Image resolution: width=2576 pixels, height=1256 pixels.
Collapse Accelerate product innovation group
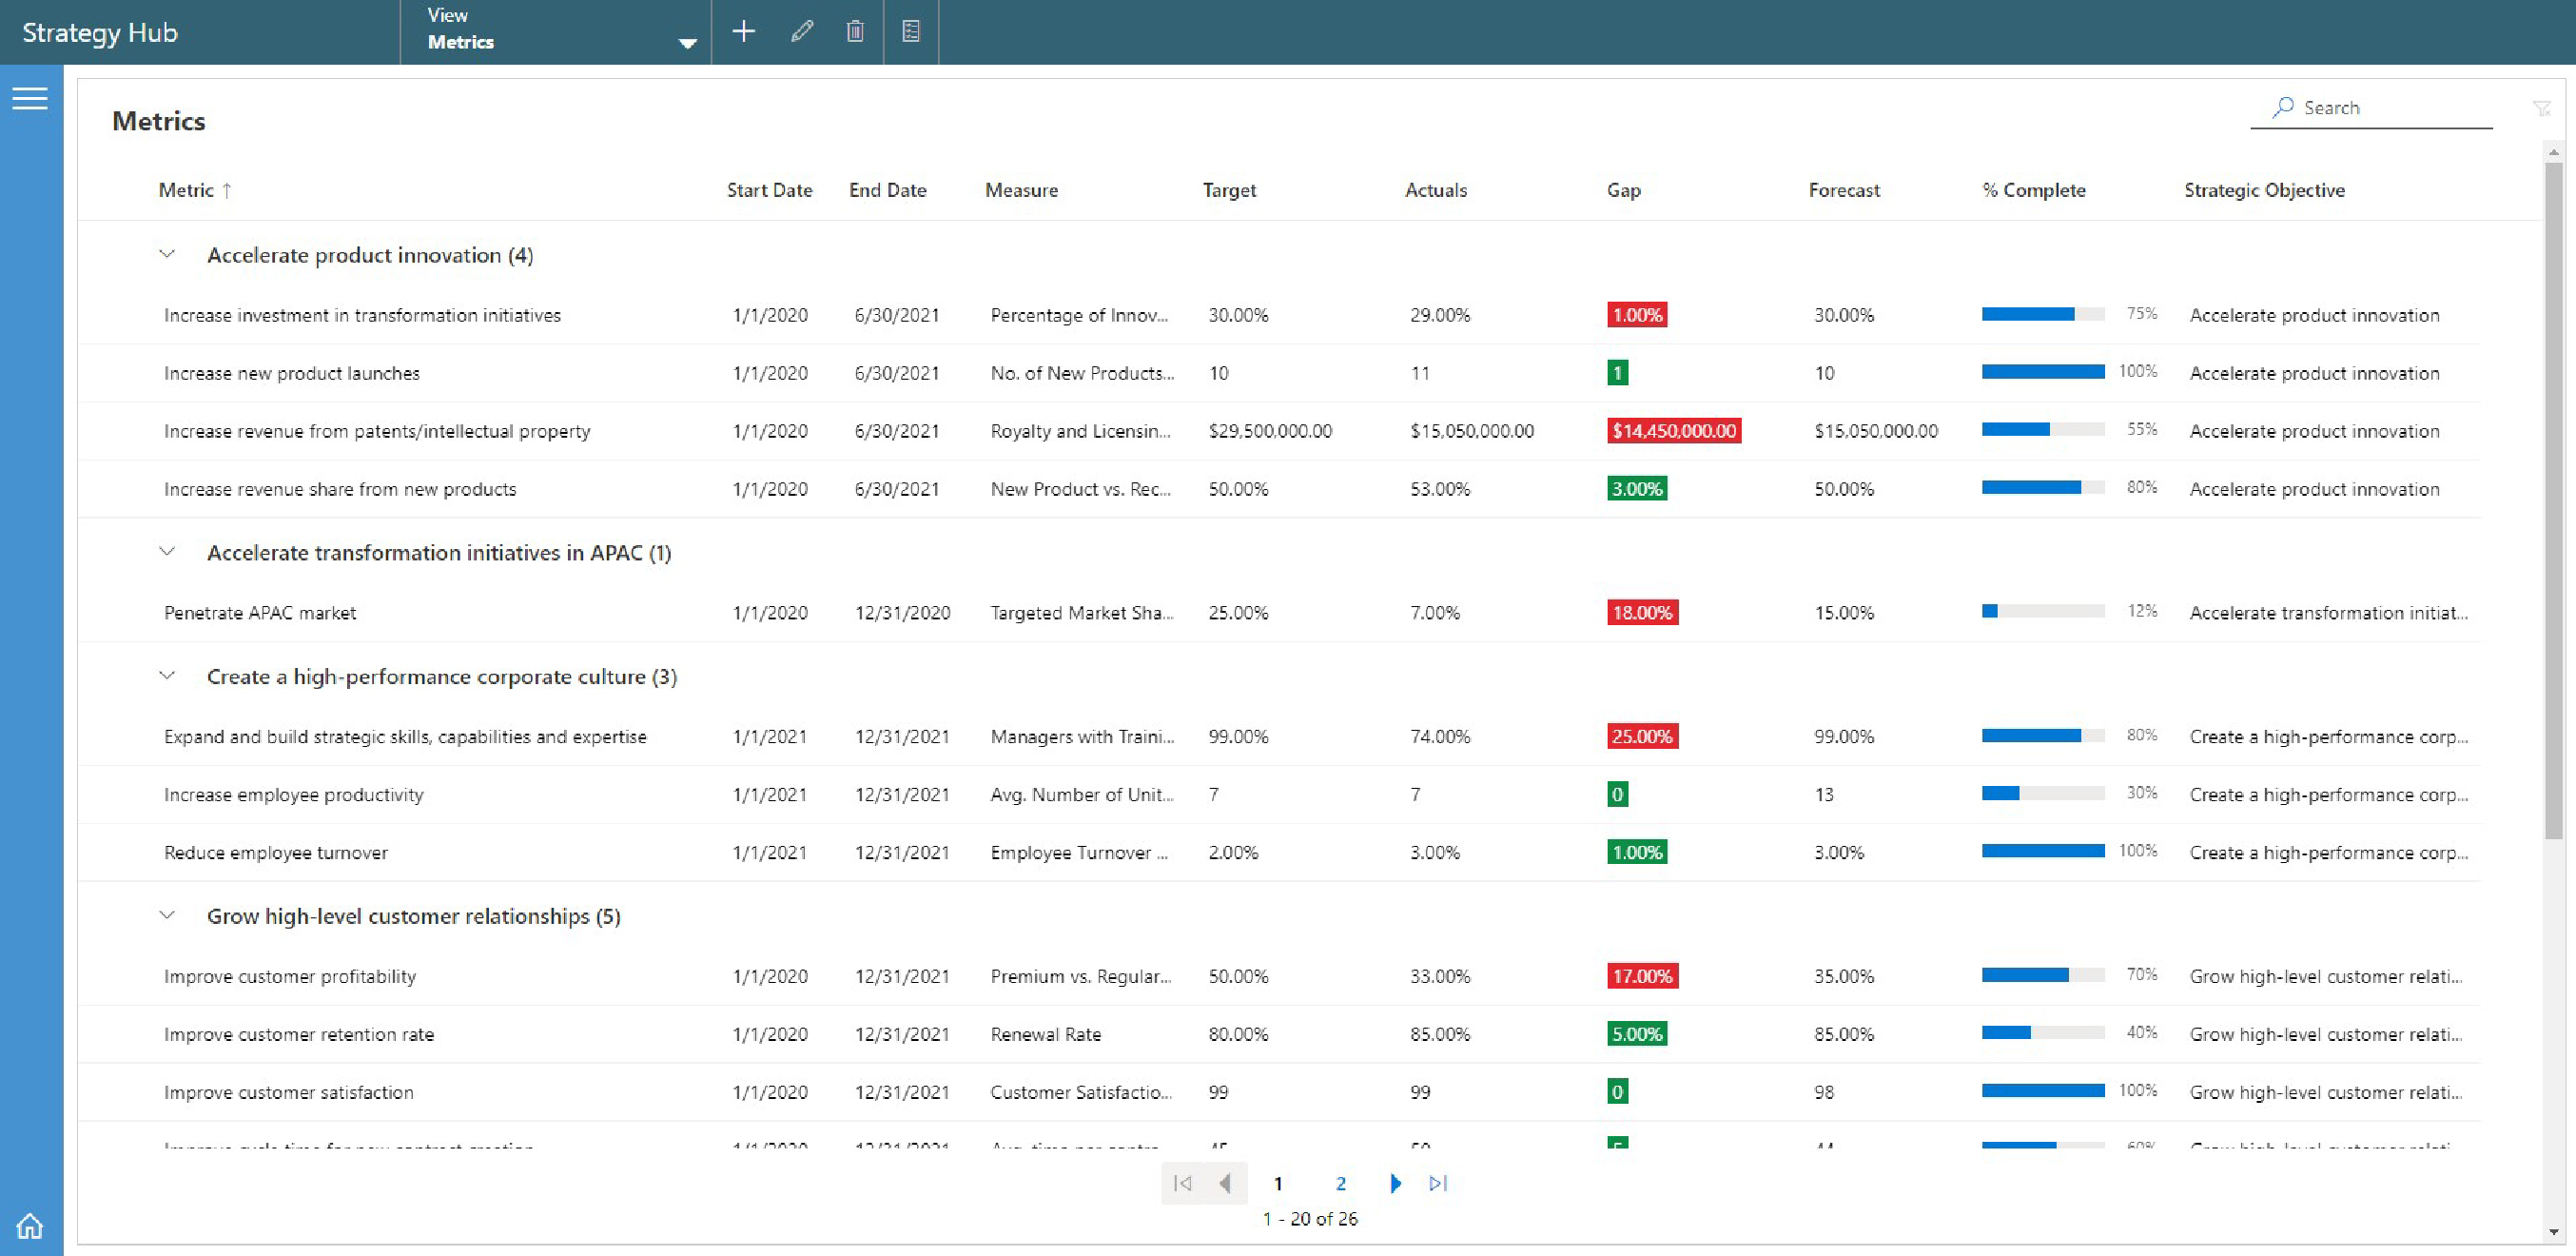coord(167,255)
